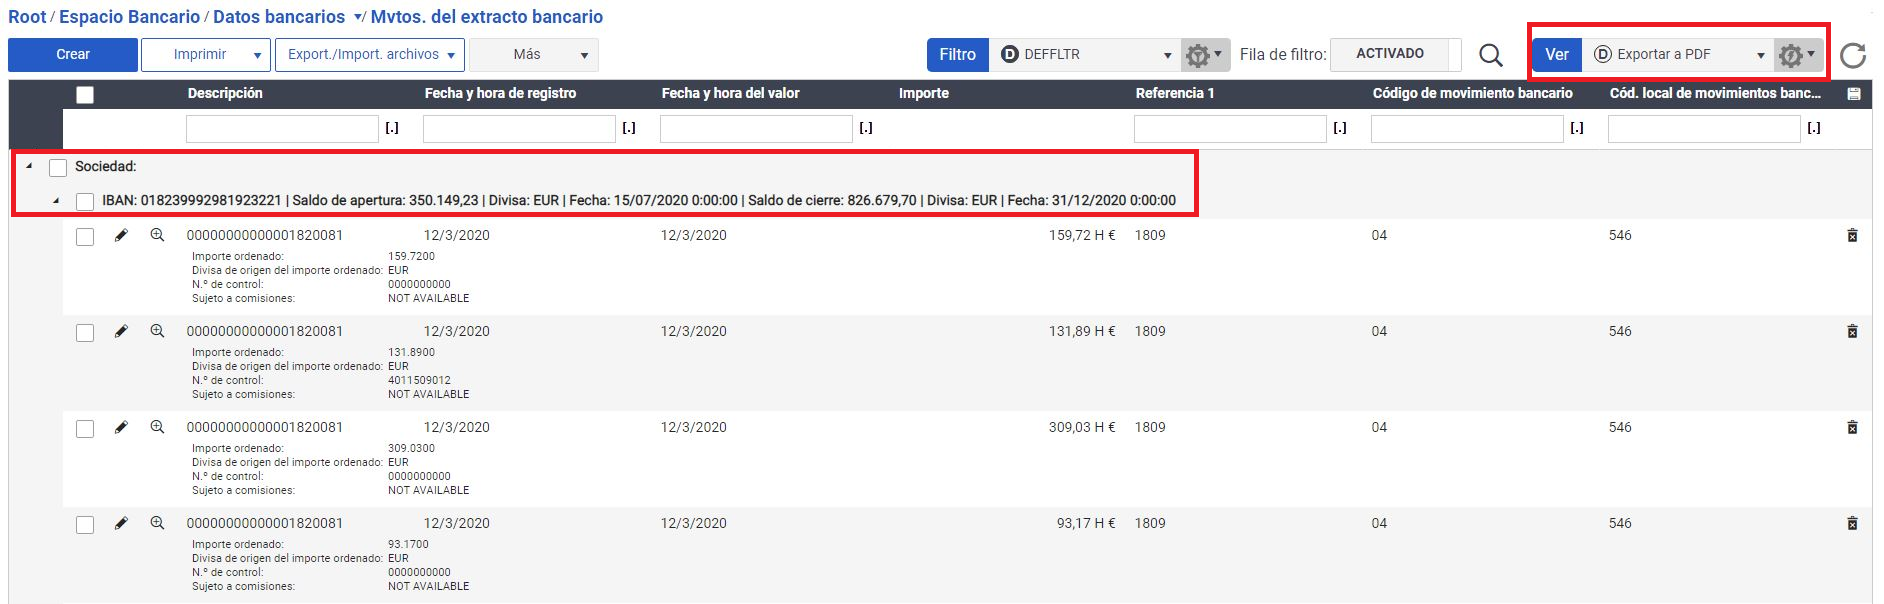Select the checkbox for IBAN 018239992981923221

[x=85, y=202]
